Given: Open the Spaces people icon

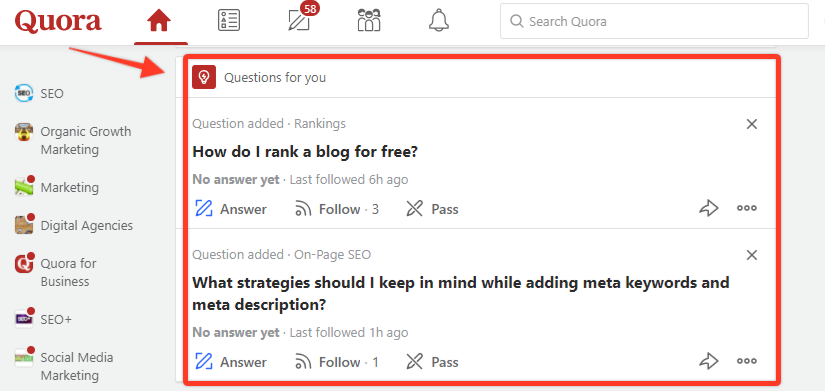Looking at the screenshot, I should click(x=369, y=21).
